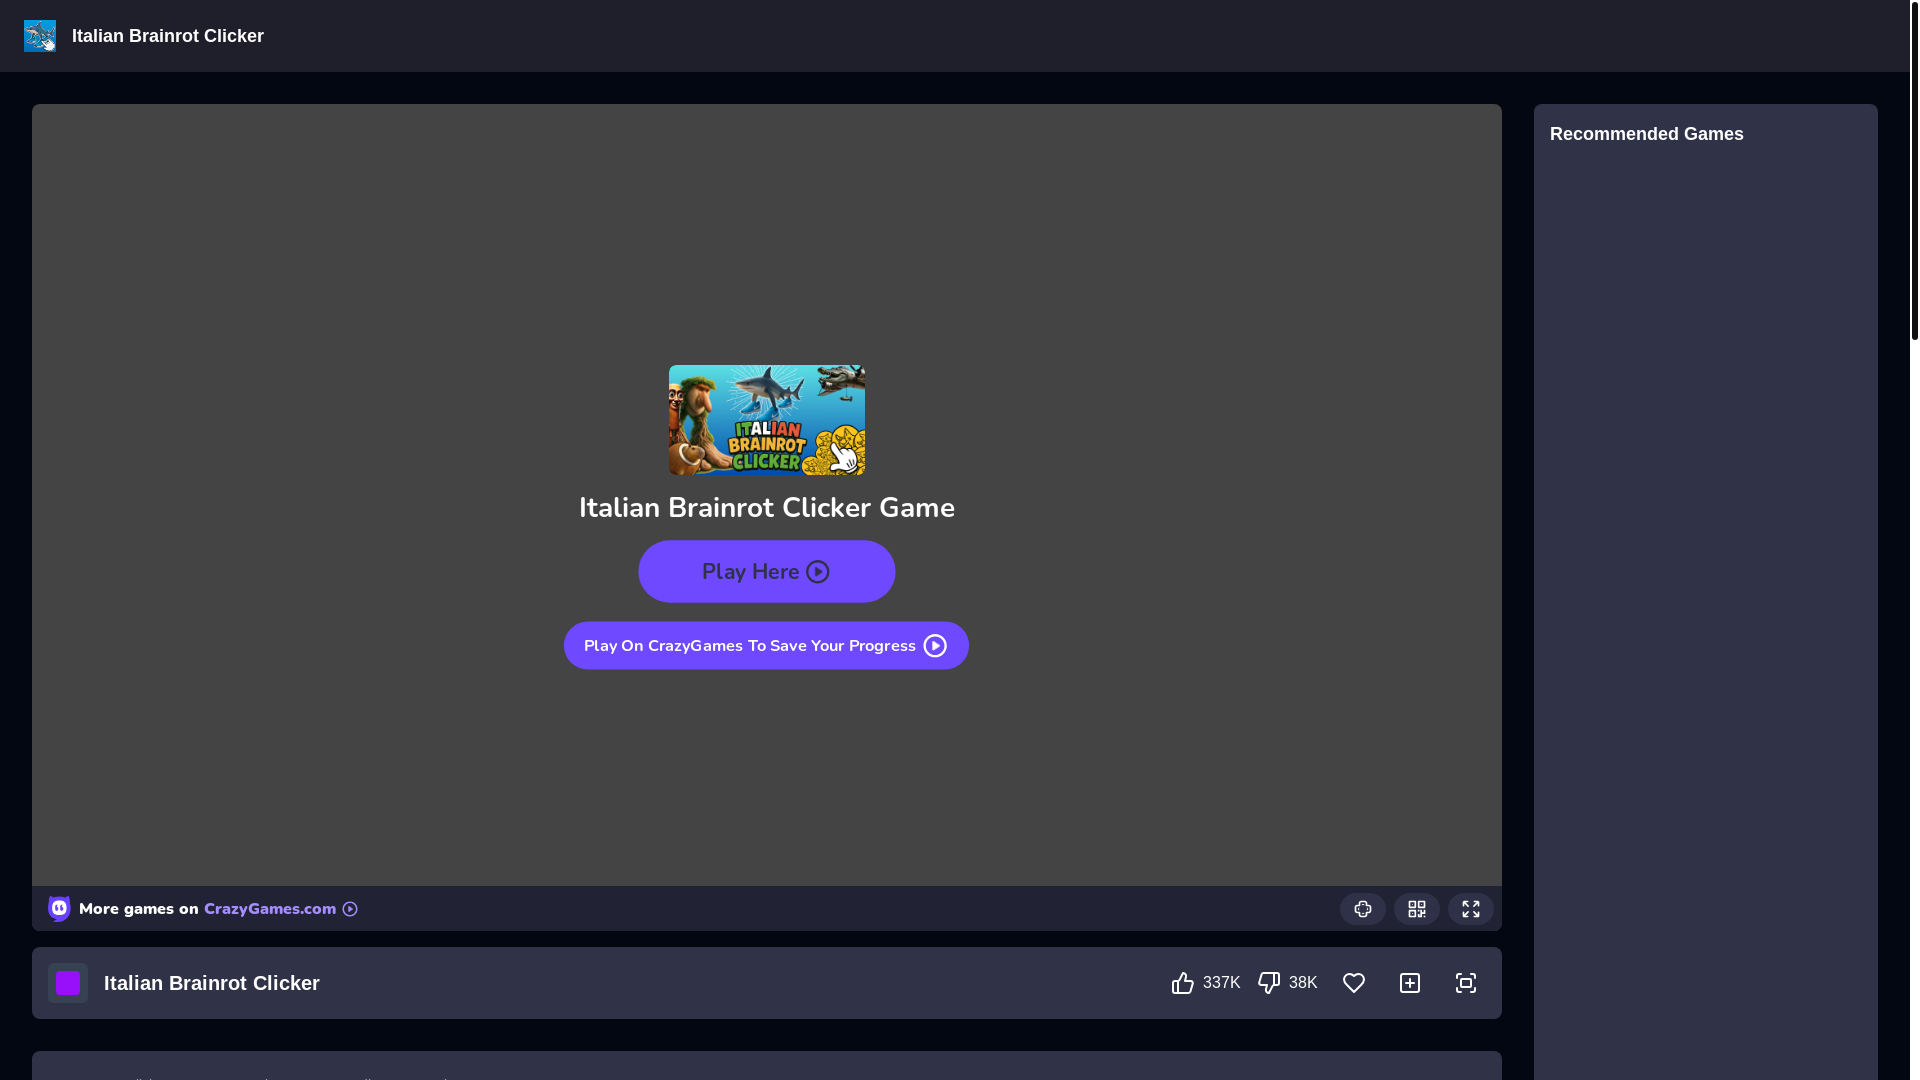Click Play On CrazyGames To Save Your Progress
The image size is (1920, 1080).
pos(766,646)
